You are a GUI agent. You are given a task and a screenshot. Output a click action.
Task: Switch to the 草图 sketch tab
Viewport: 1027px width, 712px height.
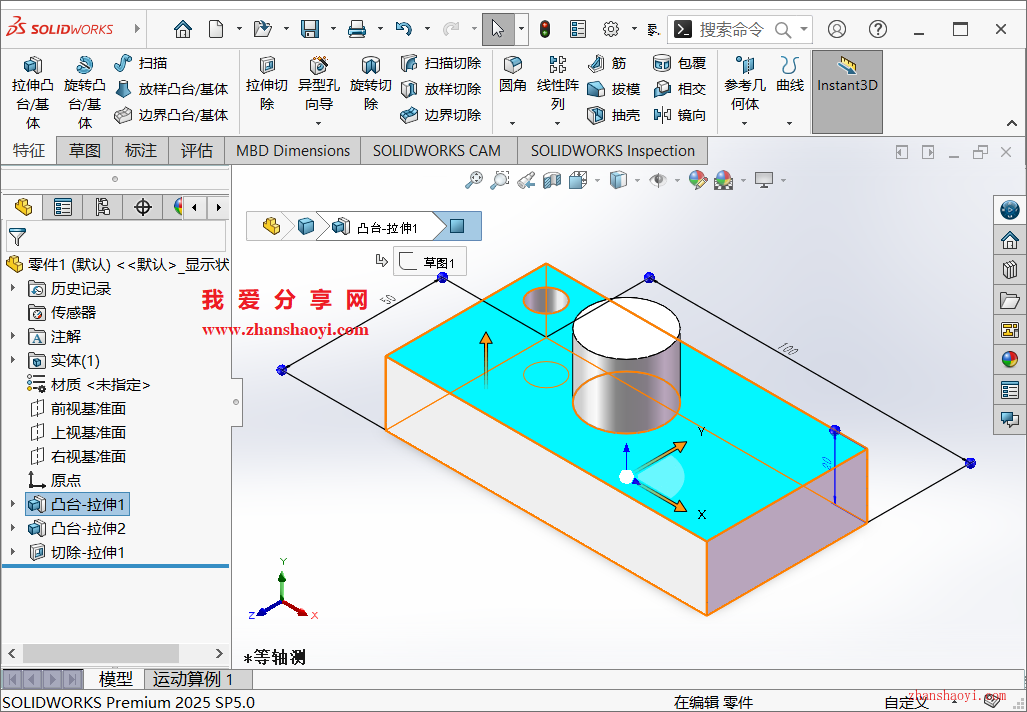[84, 151]
